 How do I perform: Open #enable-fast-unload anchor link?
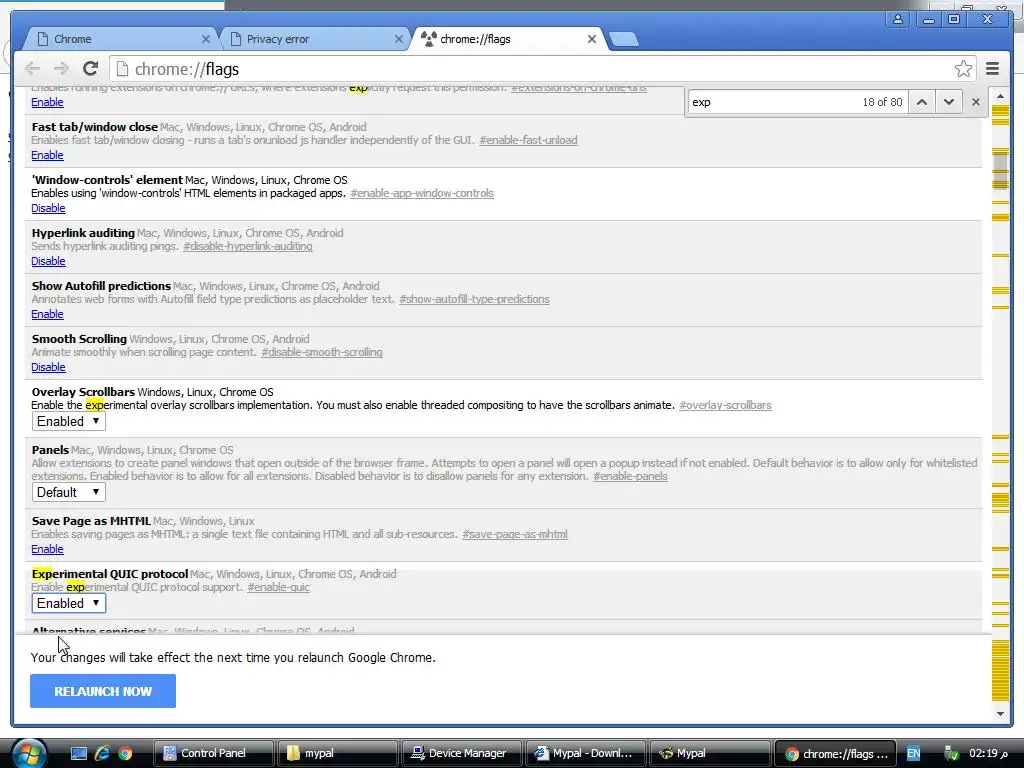[528, 140]
